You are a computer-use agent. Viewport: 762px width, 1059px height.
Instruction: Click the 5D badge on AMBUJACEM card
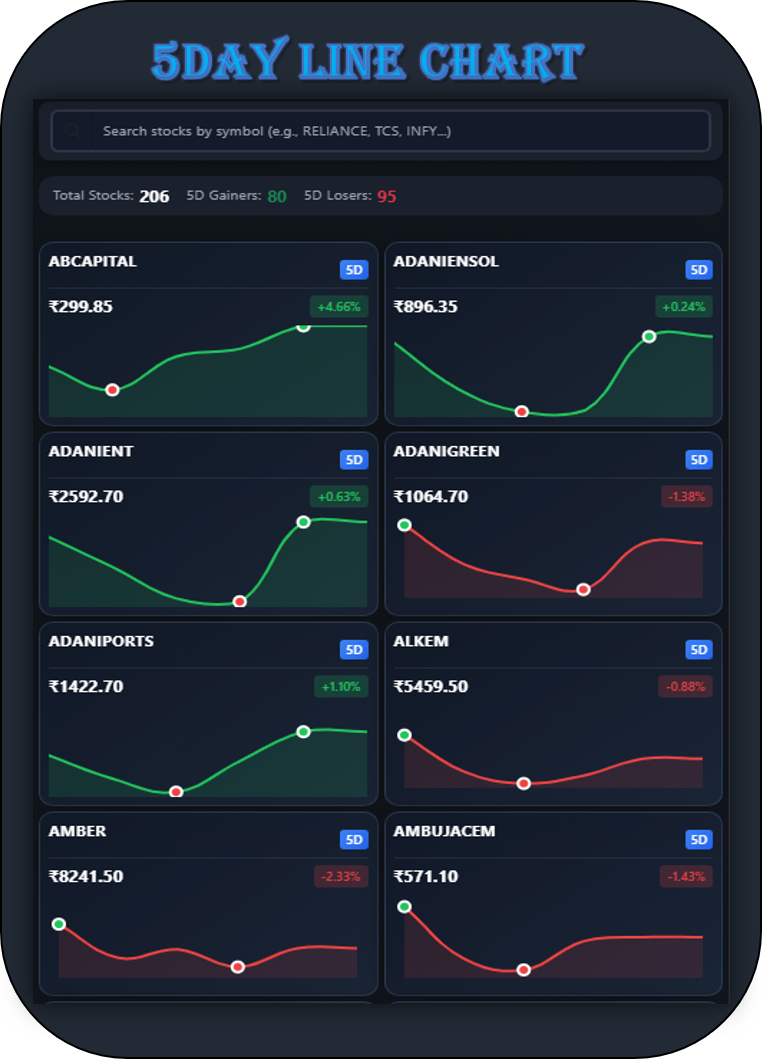pos(699,840)
